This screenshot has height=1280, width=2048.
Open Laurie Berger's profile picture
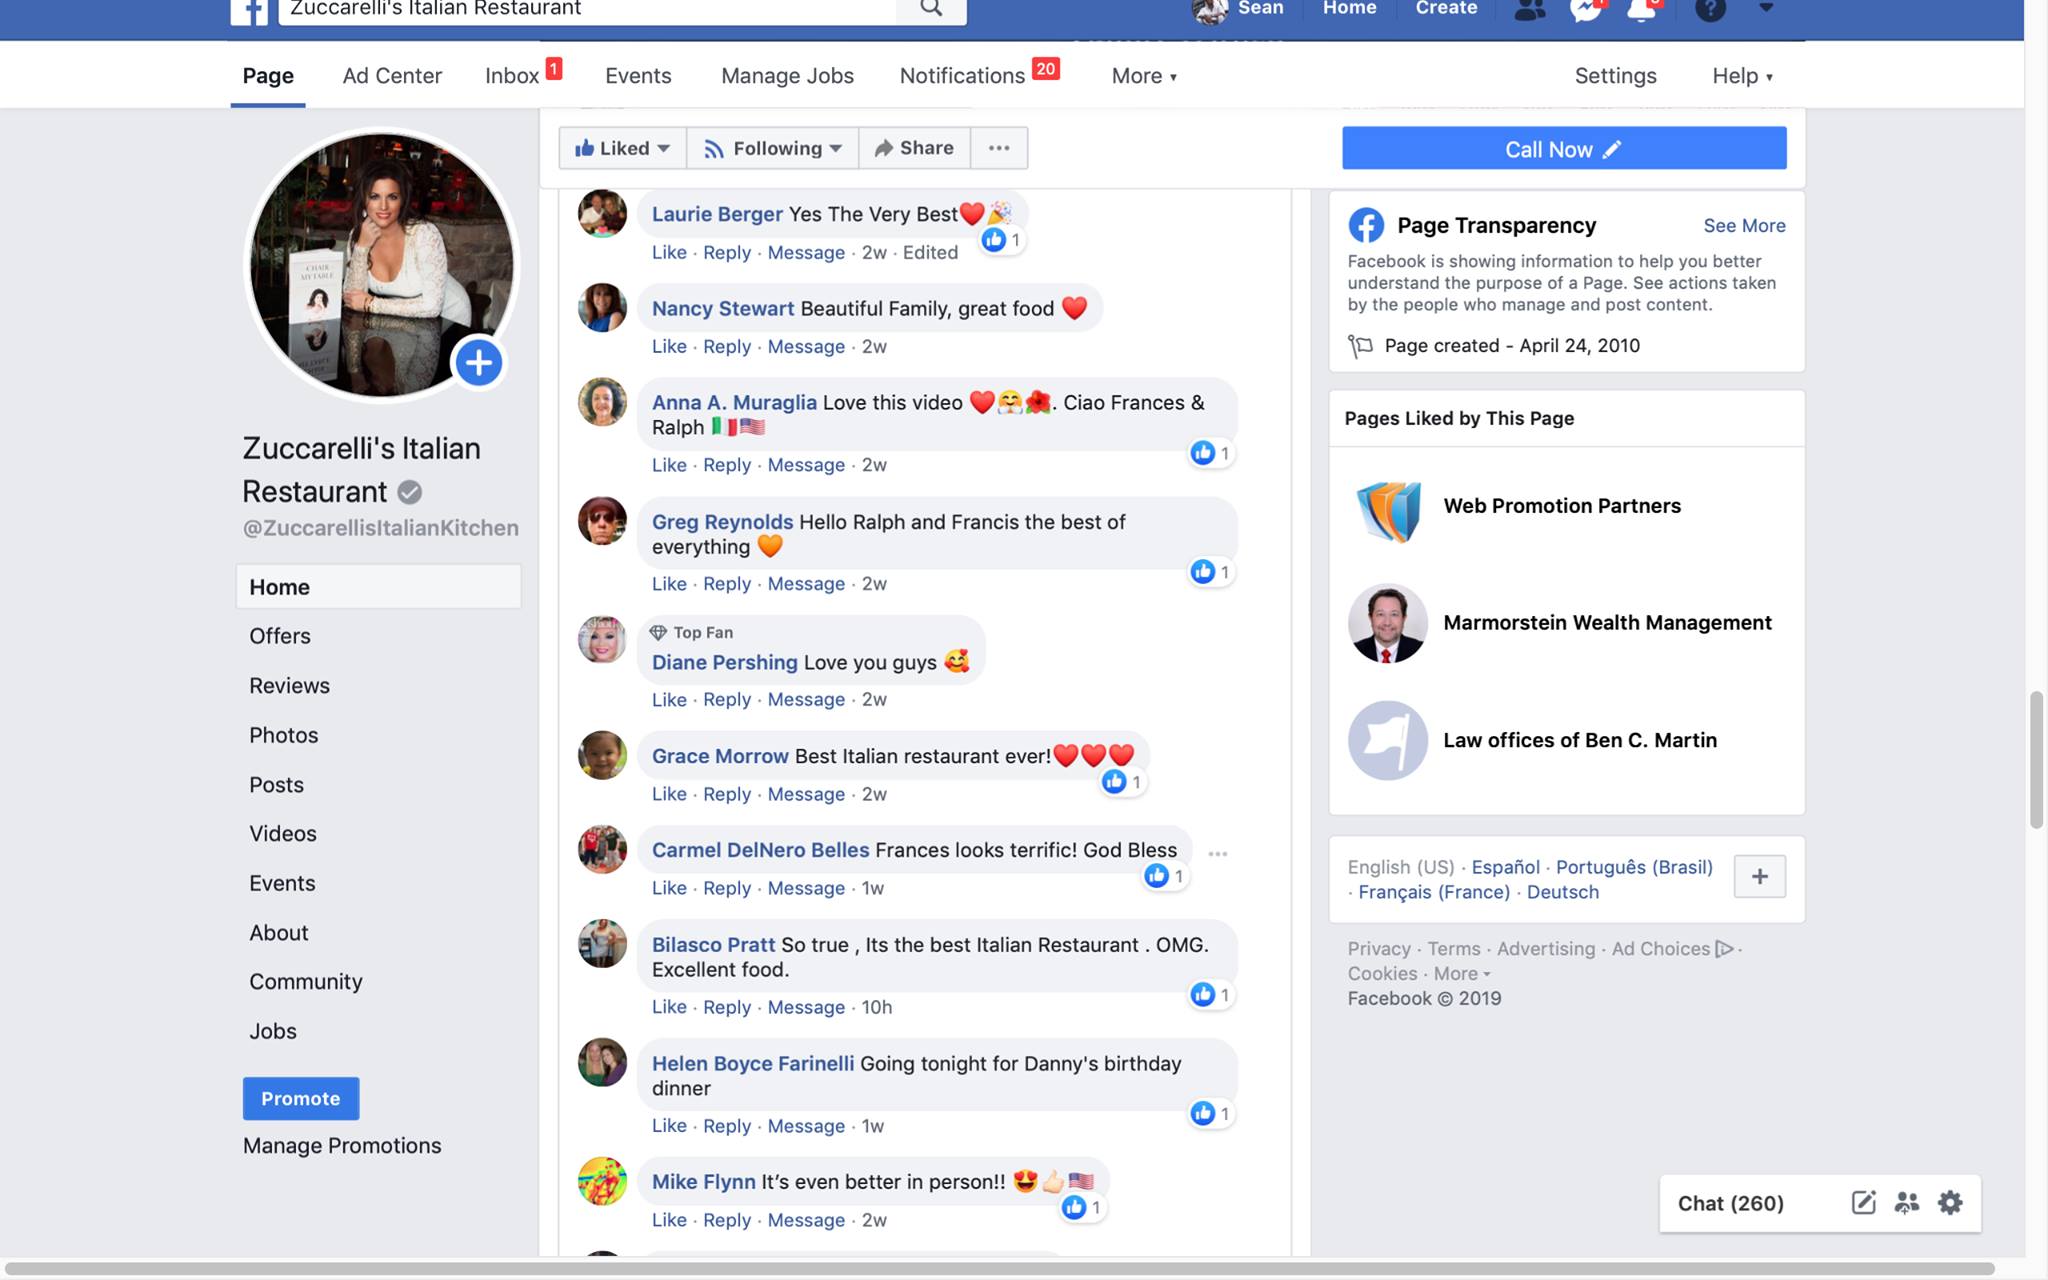coord(602,214)
